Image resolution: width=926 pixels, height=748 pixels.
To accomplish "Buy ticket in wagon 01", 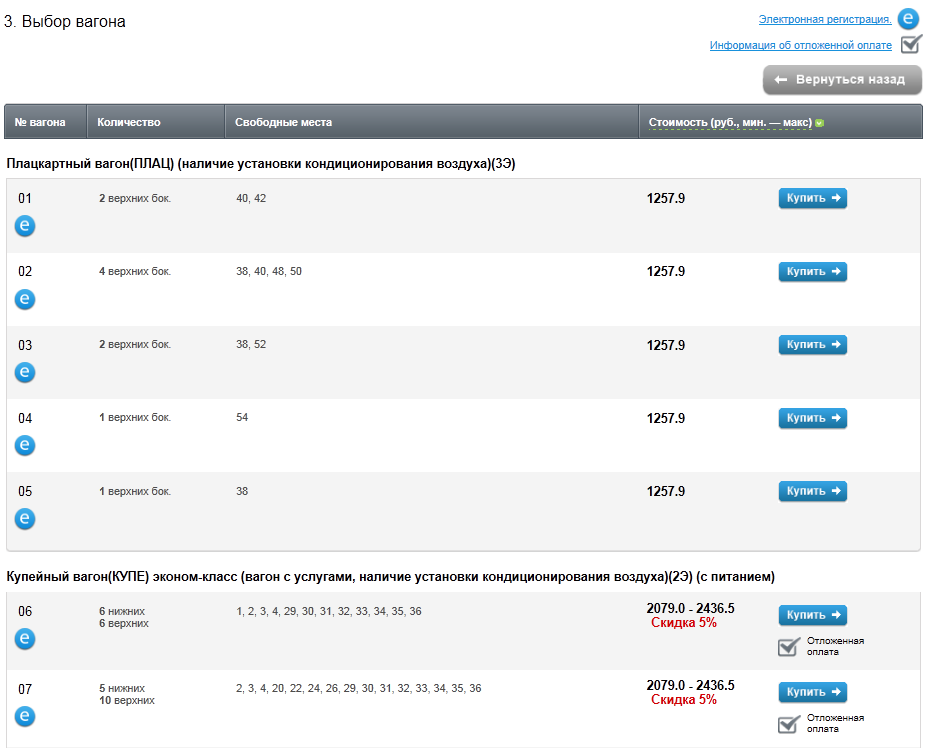I will (x=813, y=198).
